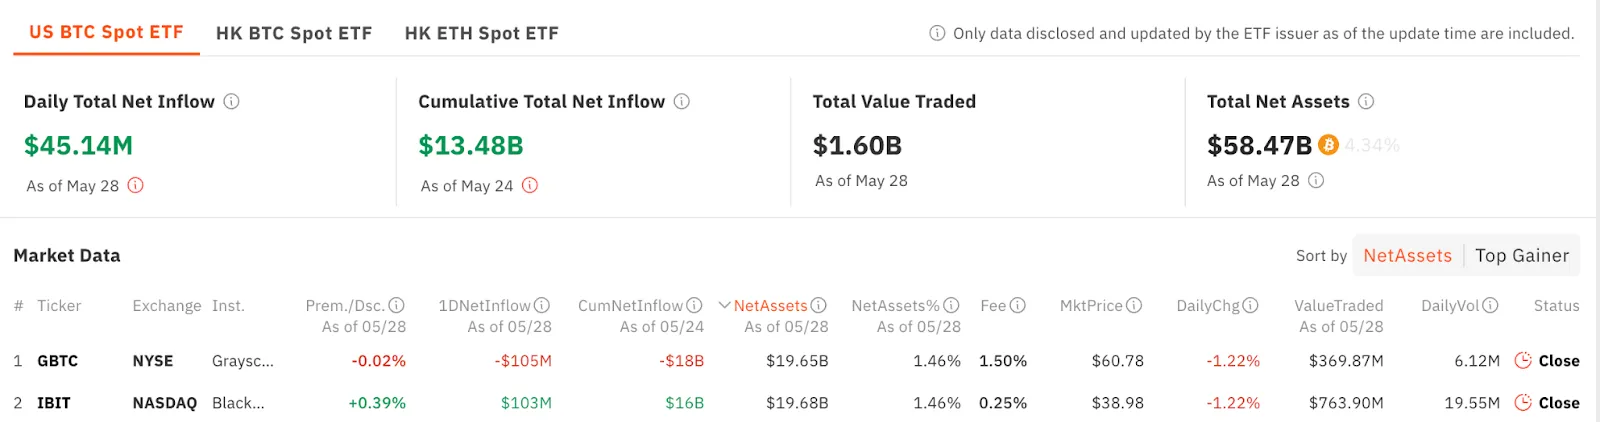The image size is (1600, 422).
Task: Click NetAssets column sort arrow
Action: click(x=725, y=305)
